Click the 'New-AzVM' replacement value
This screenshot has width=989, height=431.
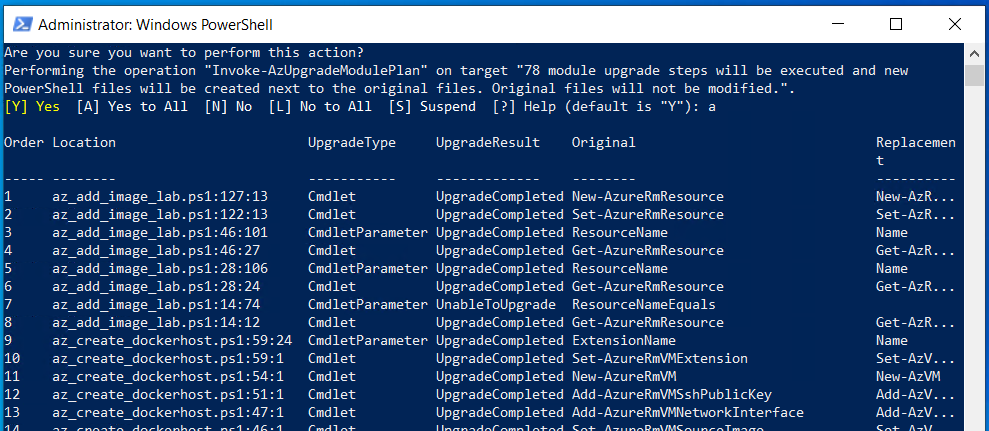pyautogui.click(x=908, y=376)
